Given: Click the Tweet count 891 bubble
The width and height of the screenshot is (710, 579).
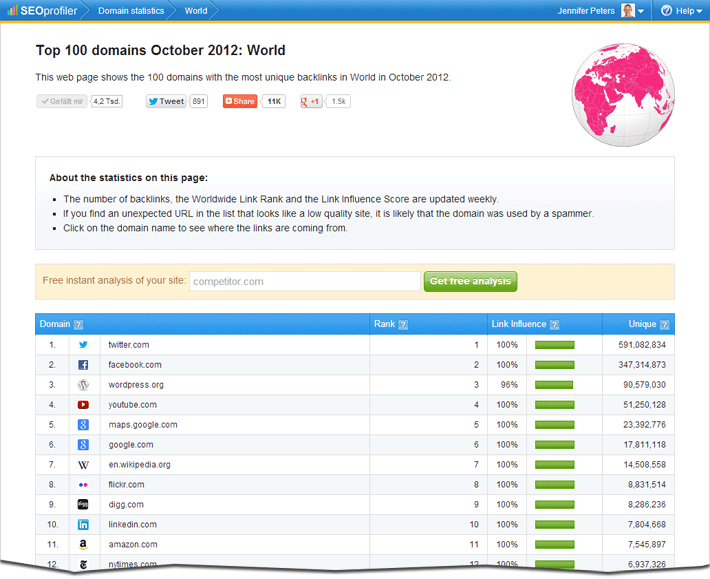Looking at the screenshot, I should click(198, 101).
